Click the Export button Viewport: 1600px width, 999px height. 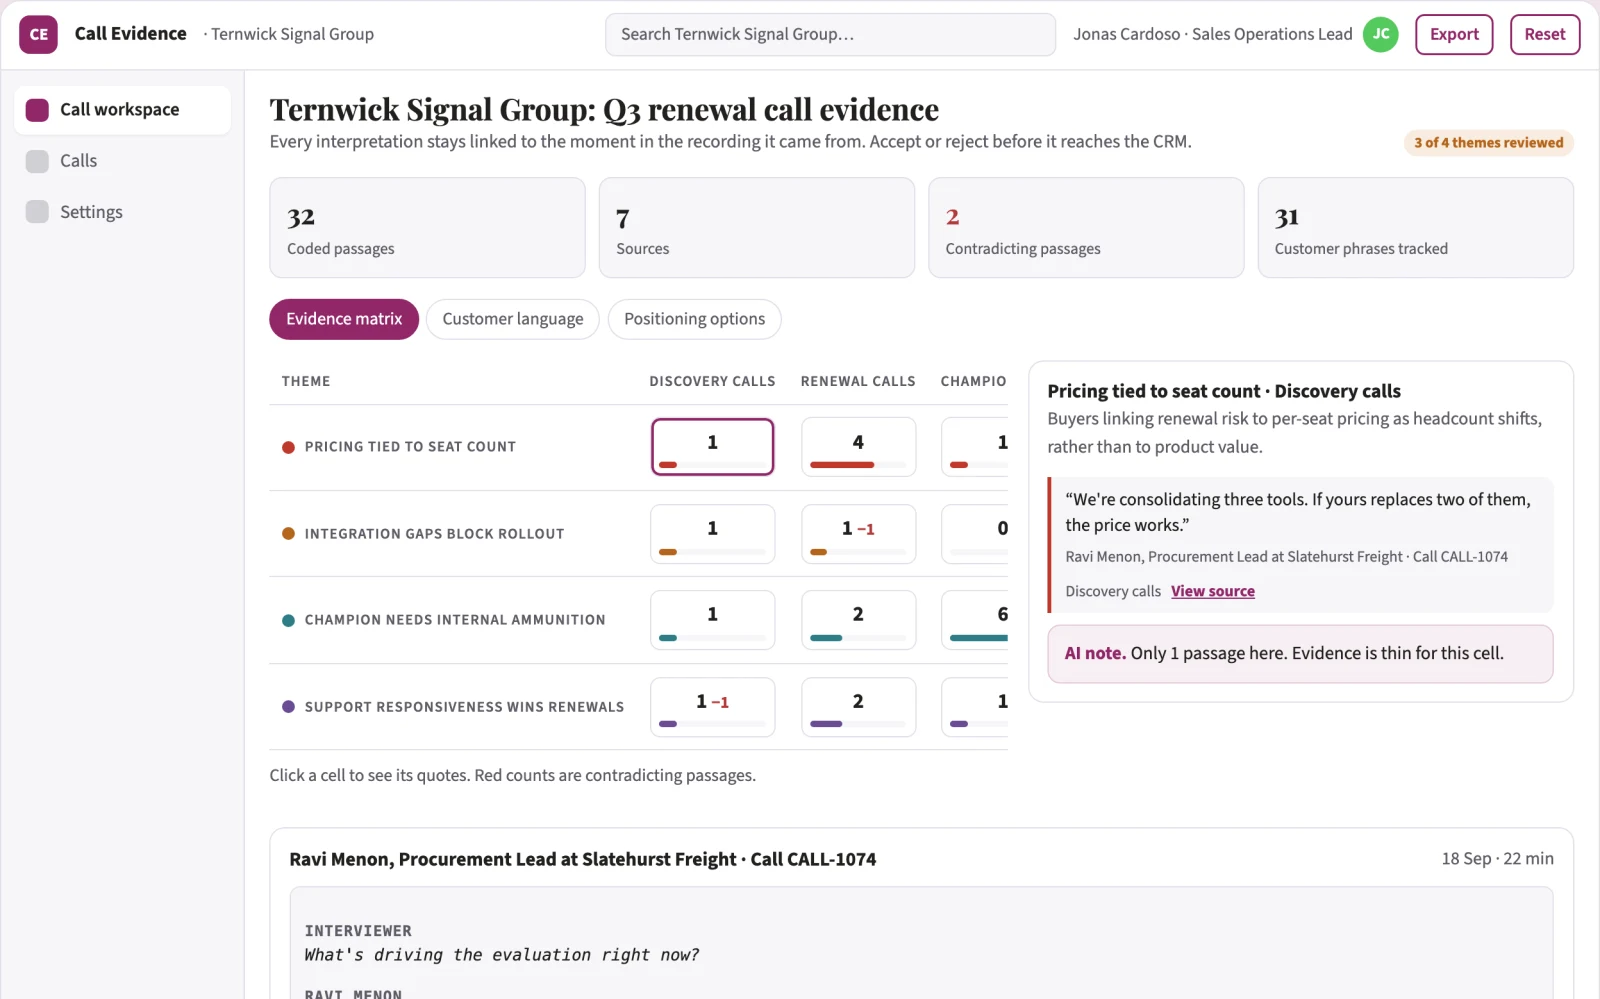pos(1454,34)
